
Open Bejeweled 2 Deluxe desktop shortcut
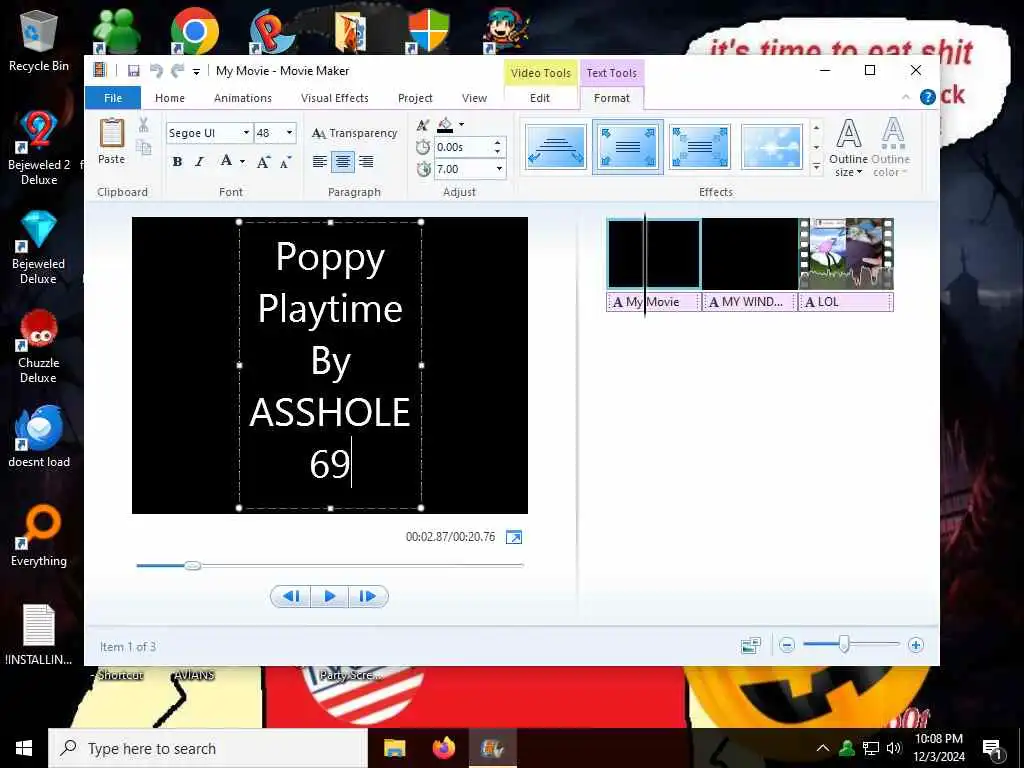(39, 148)
